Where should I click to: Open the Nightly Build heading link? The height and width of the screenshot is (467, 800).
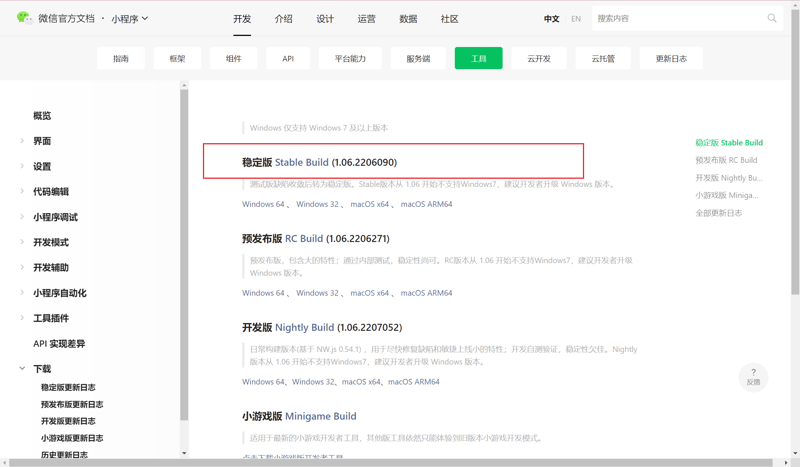305,327
